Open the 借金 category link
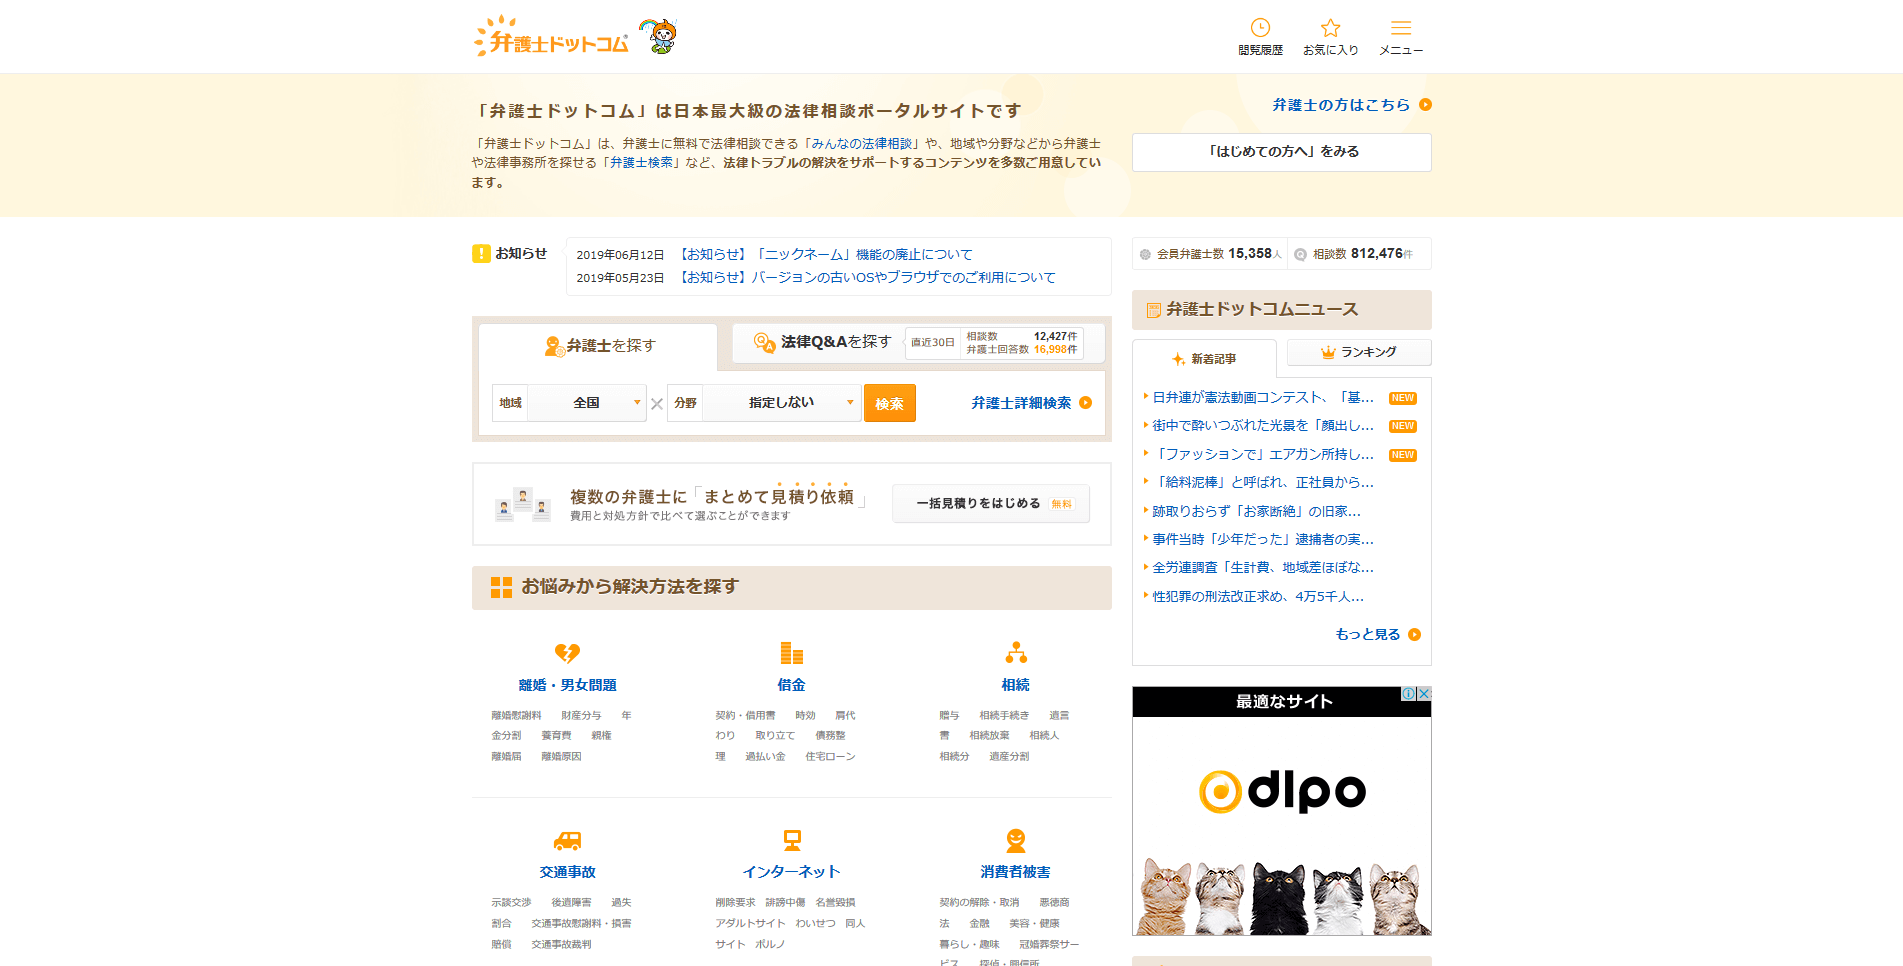This screenshot has width=1903, height=966. pos(791,685)
